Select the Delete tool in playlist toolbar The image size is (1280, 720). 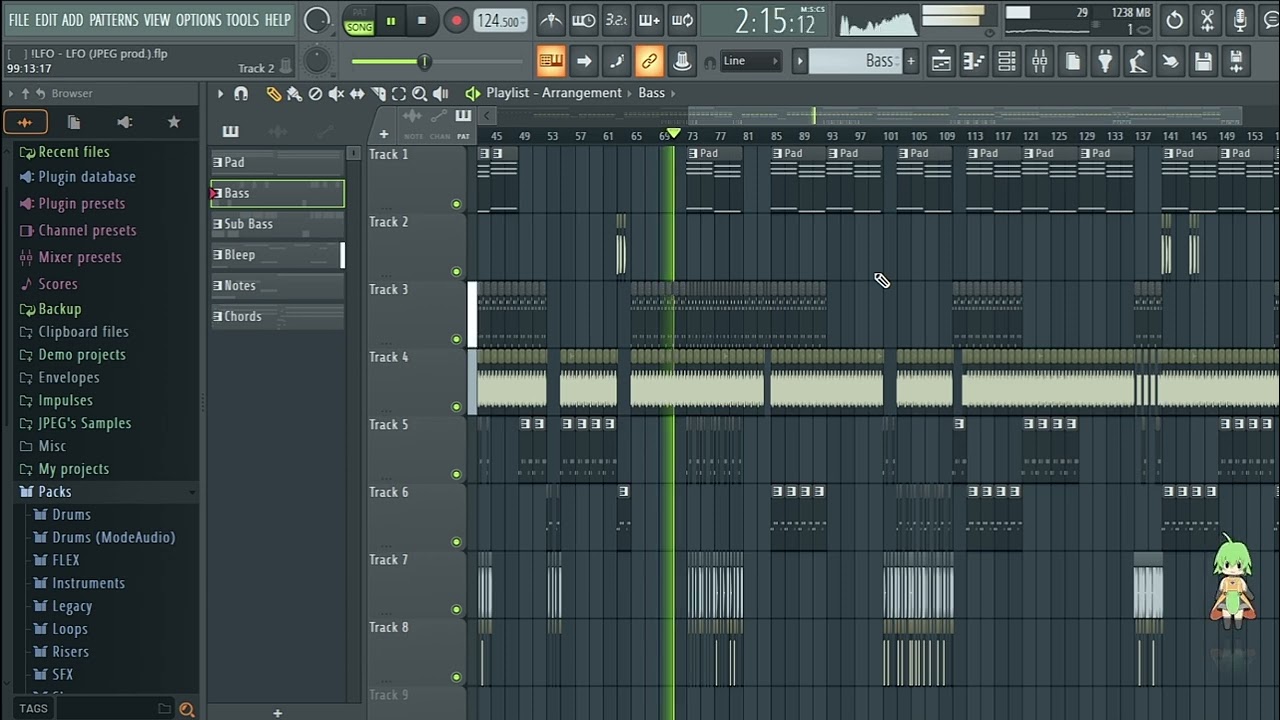(315, 93)
